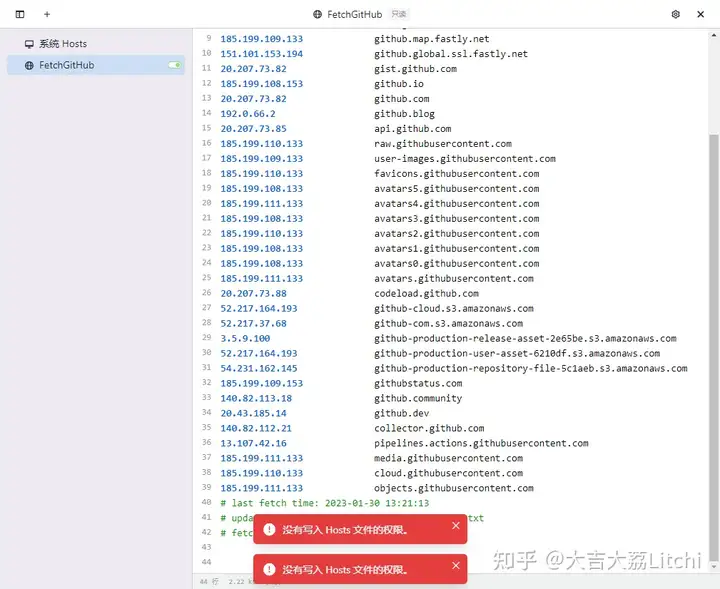
Task: Click the last fetch time comment line
Action: tap(325, 503)
